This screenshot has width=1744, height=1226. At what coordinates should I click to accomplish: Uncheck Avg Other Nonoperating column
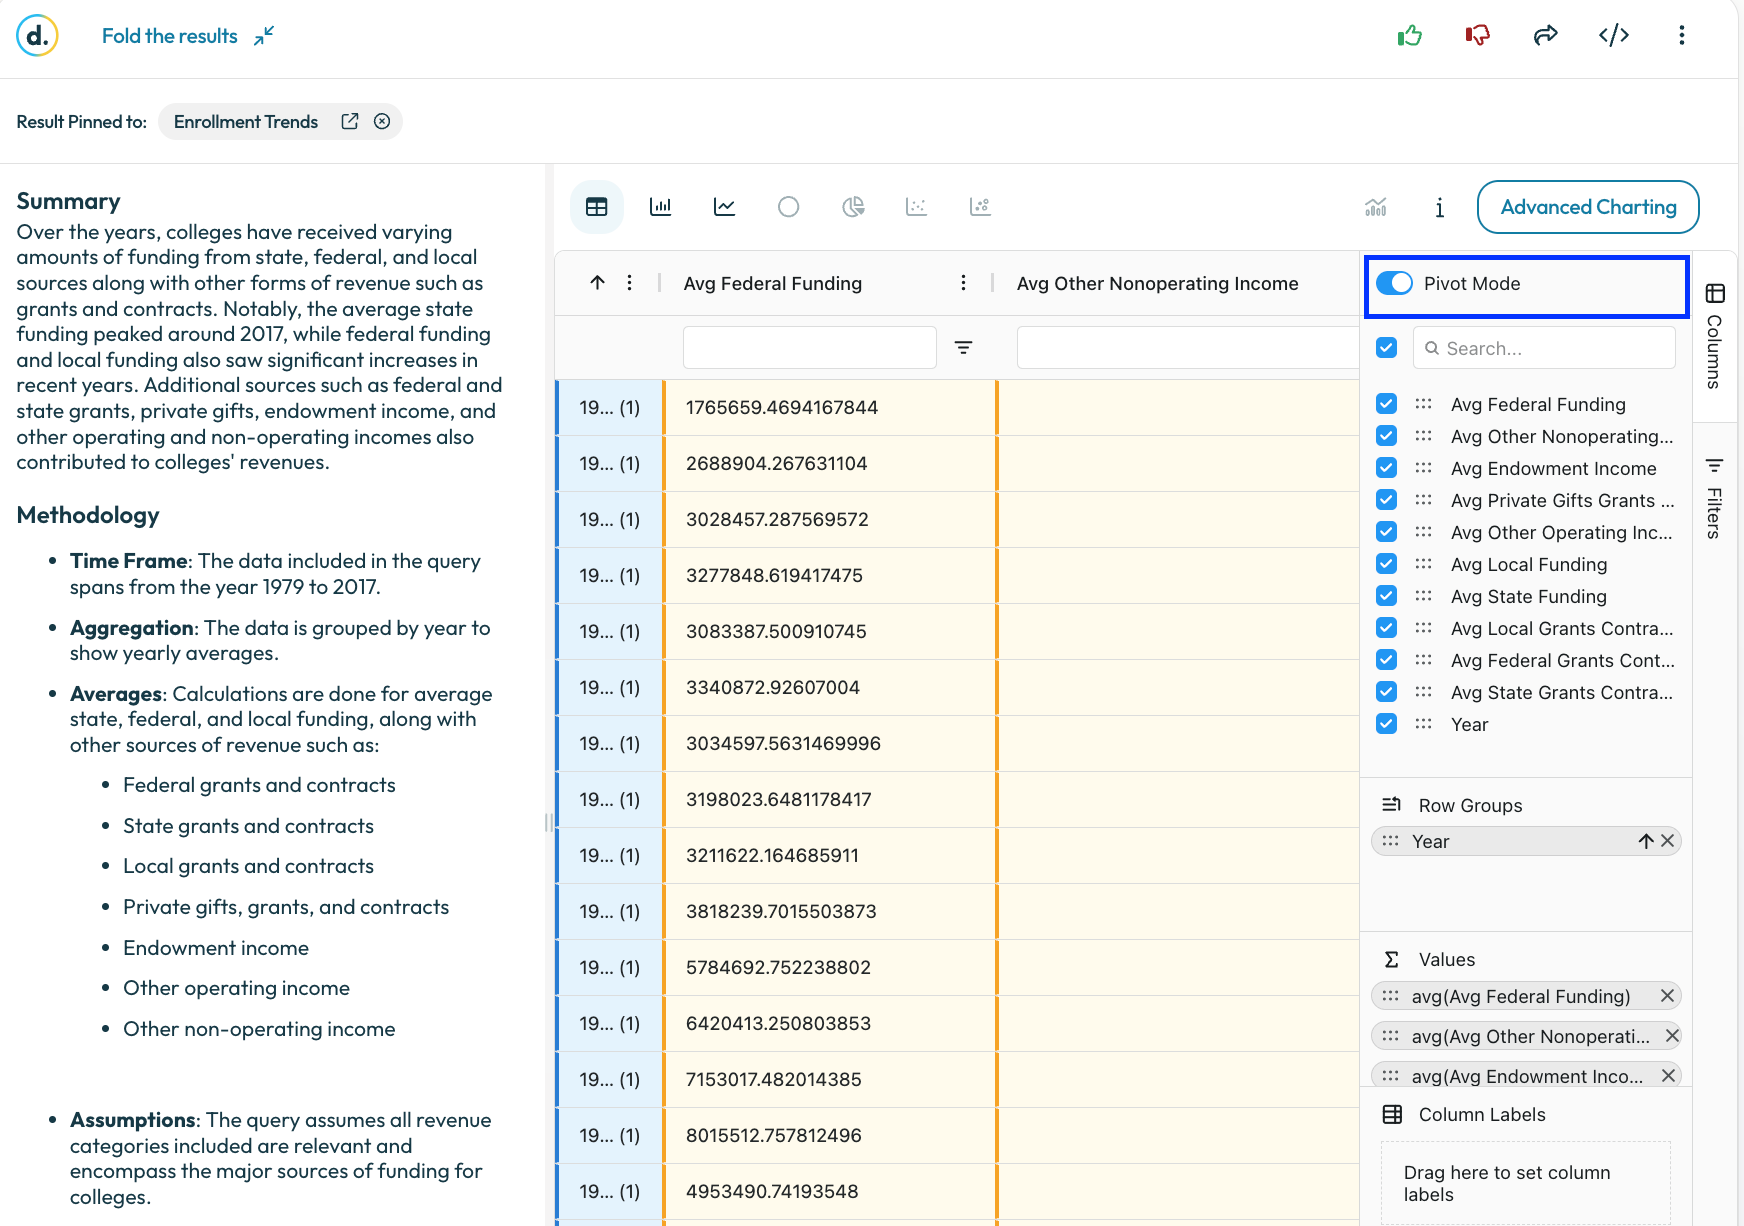[1386, 436]
